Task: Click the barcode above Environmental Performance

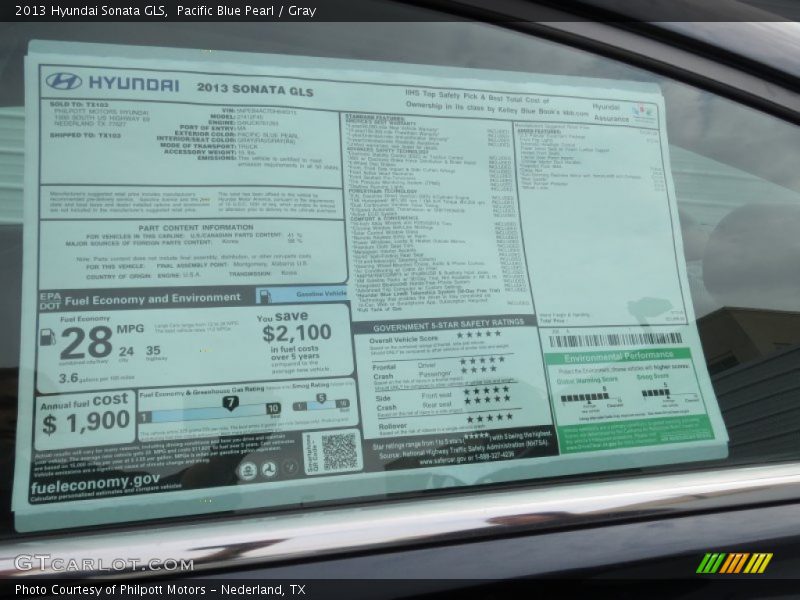Action: click(x=610, y=337)
